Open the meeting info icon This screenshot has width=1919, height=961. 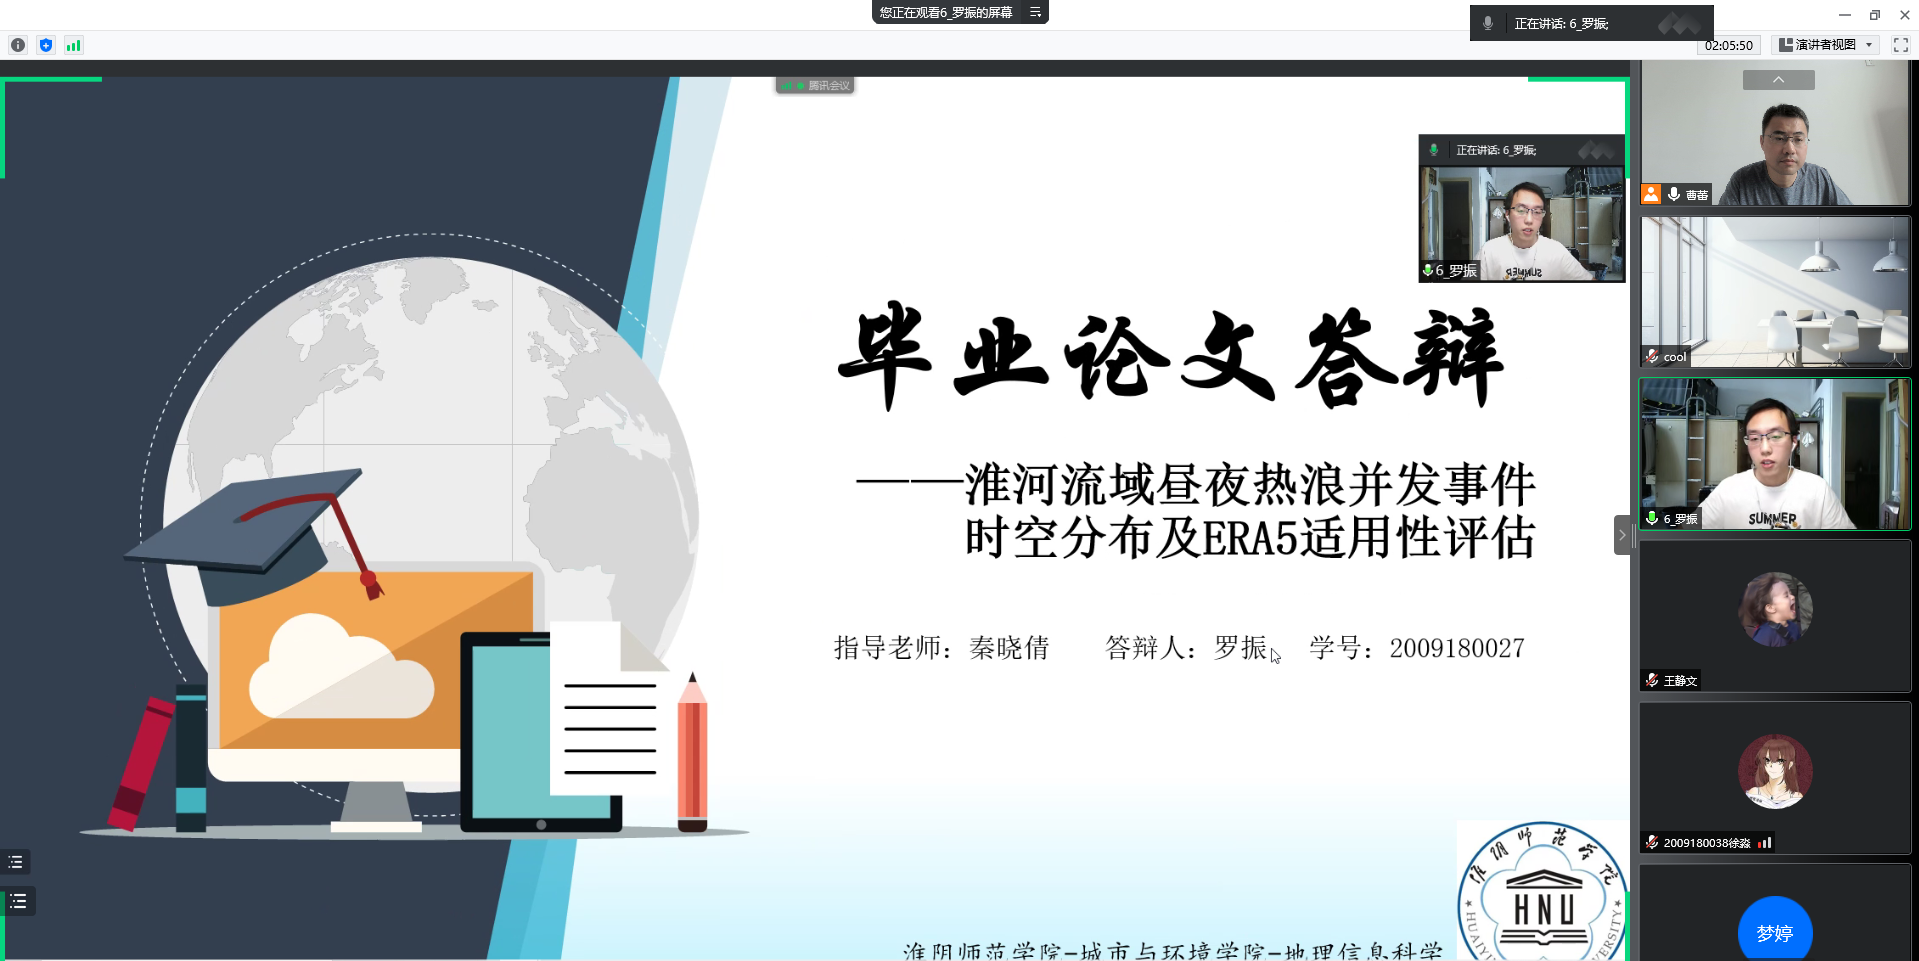(18, 45)
